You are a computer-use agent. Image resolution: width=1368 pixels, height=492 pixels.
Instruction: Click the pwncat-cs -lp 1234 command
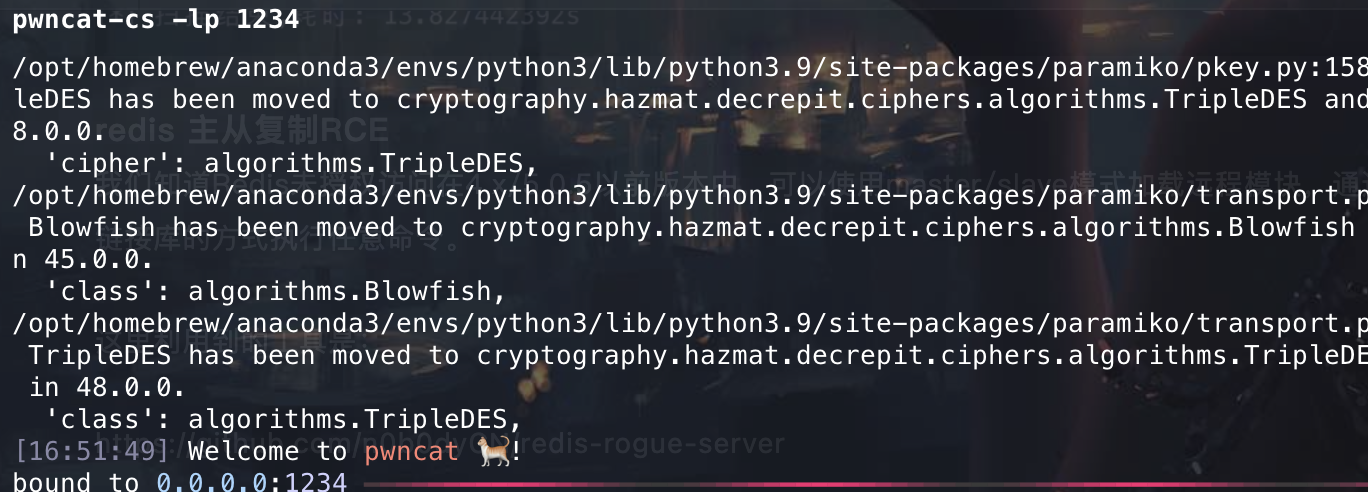point(155,19)
